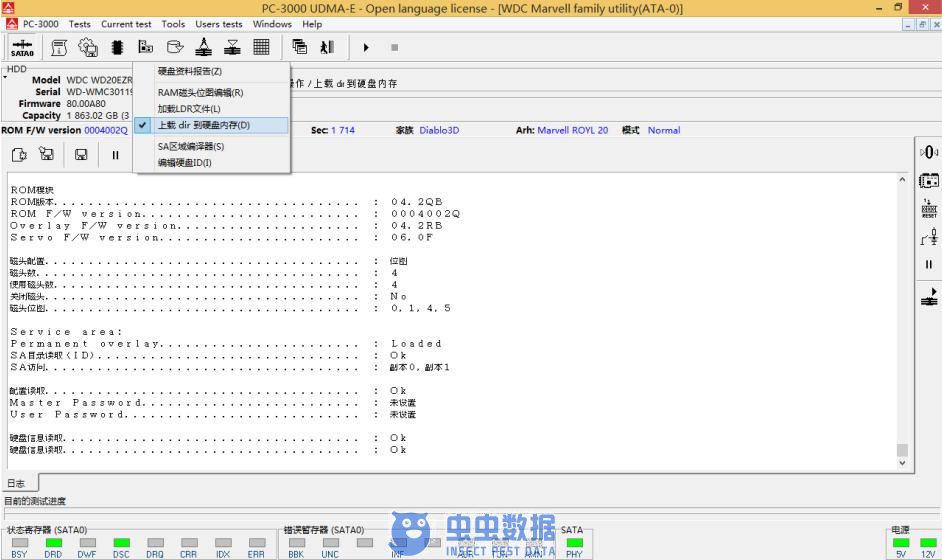
Task: Restore the inner utility child window
Action: click(x=922, y=25)
